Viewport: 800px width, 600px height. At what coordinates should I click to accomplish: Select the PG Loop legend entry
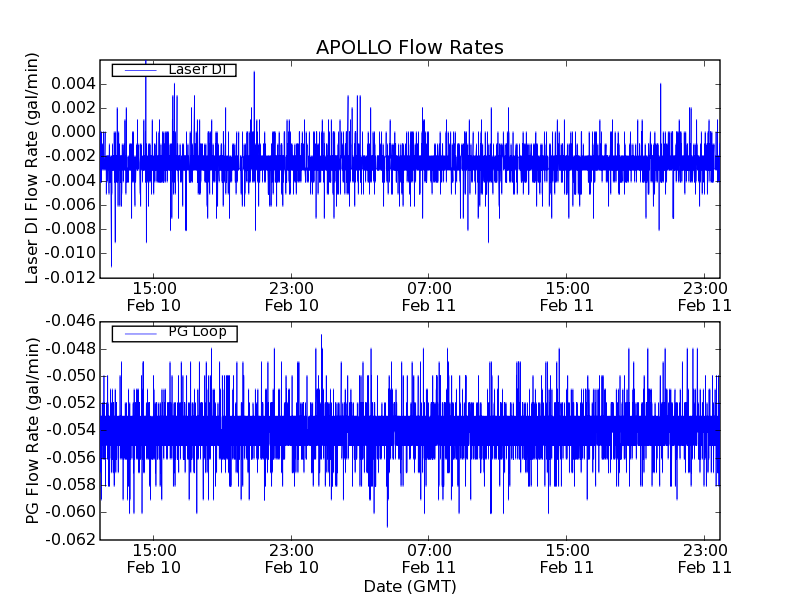coord(197,332)
